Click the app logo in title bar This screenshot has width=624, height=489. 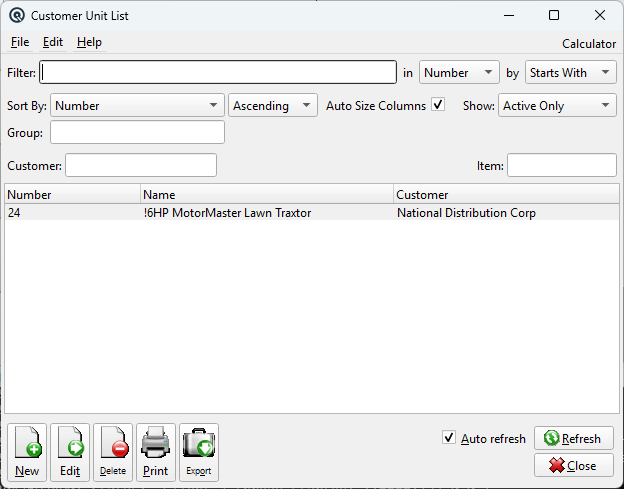pyautogui.click(x=17, y=16)
